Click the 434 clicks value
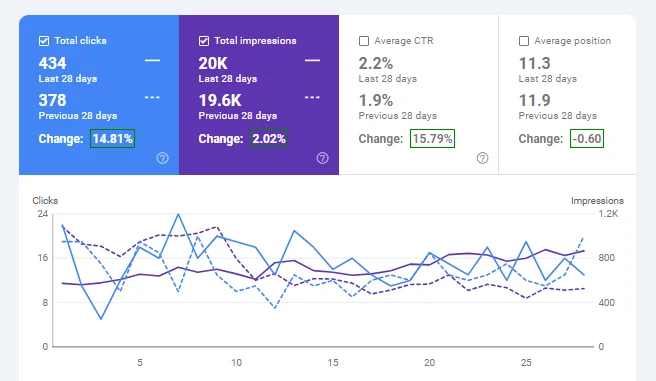The height and width of the screenshot is (381, 656). pos(52,64)
